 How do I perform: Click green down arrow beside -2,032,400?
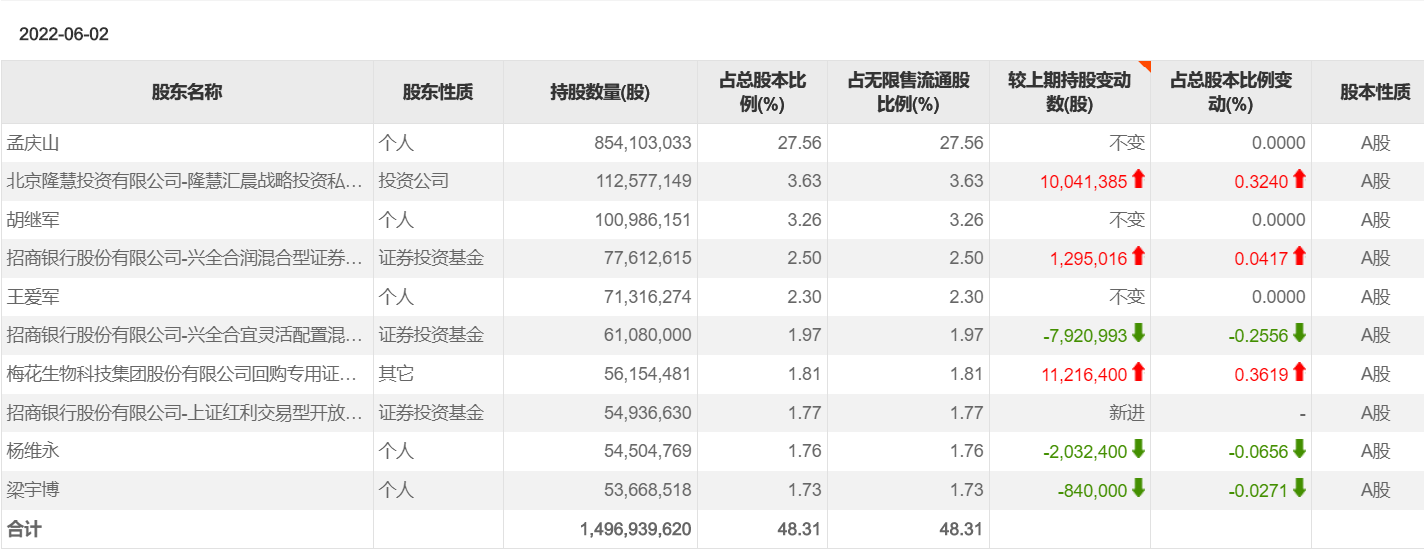pos(1138,450)
